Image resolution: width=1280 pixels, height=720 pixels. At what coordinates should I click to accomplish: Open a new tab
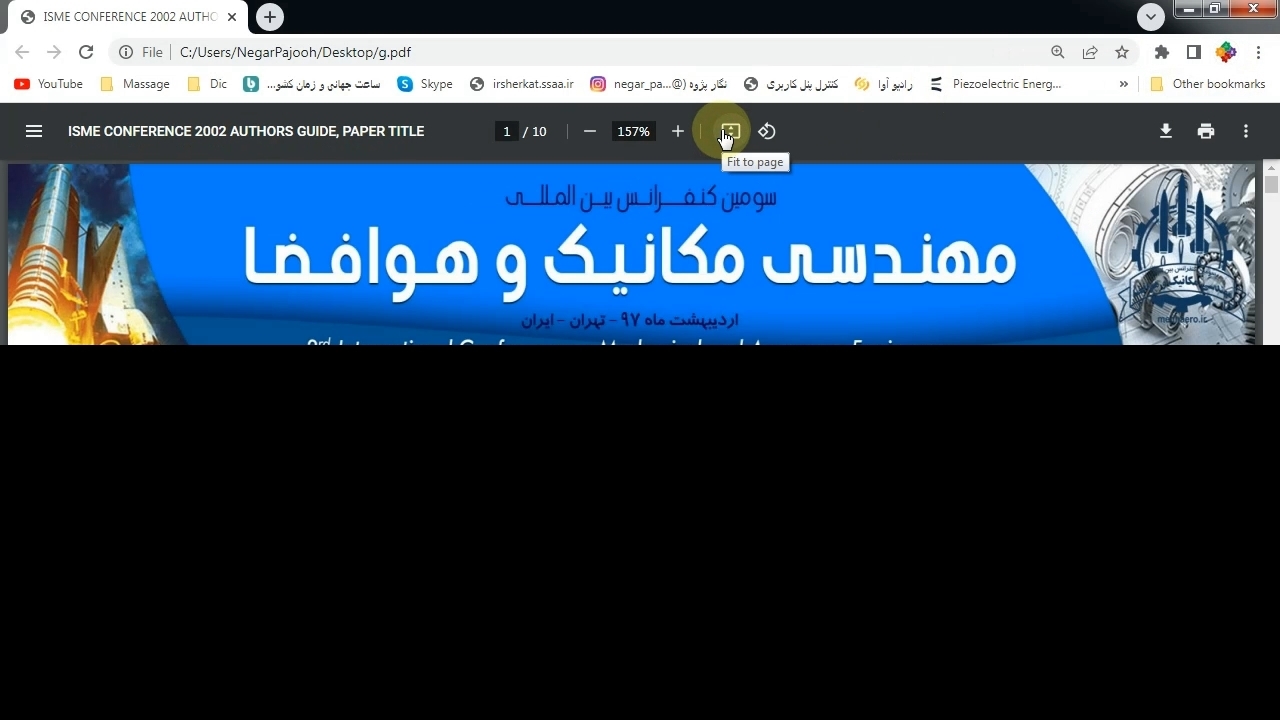click(x=269, y=17)
